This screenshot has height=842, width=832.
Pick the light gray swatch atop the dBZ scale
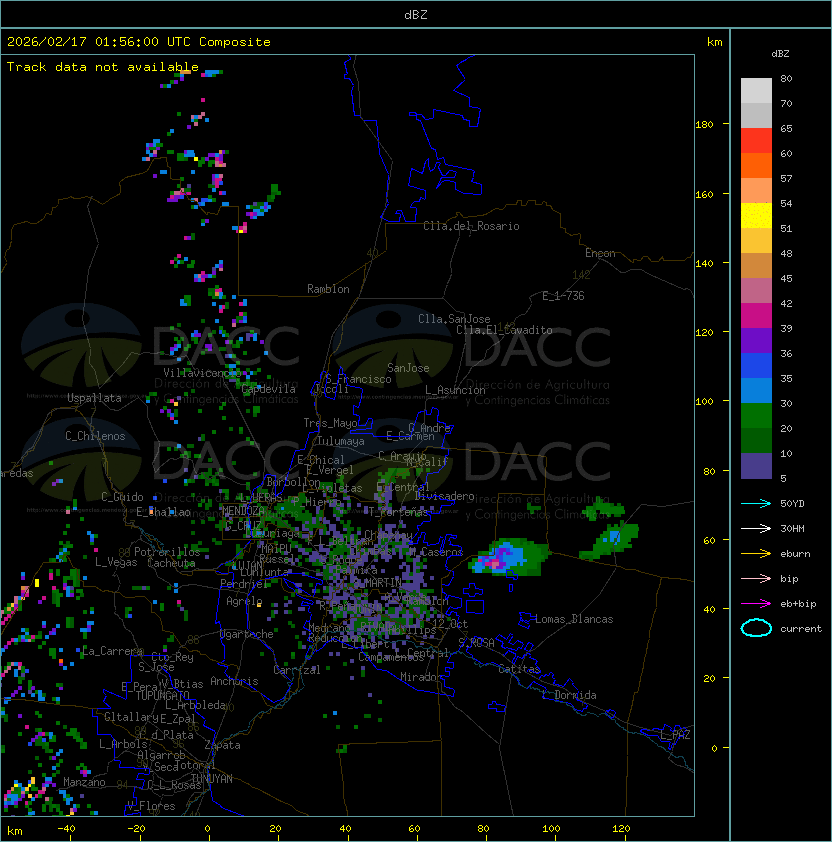756,90
